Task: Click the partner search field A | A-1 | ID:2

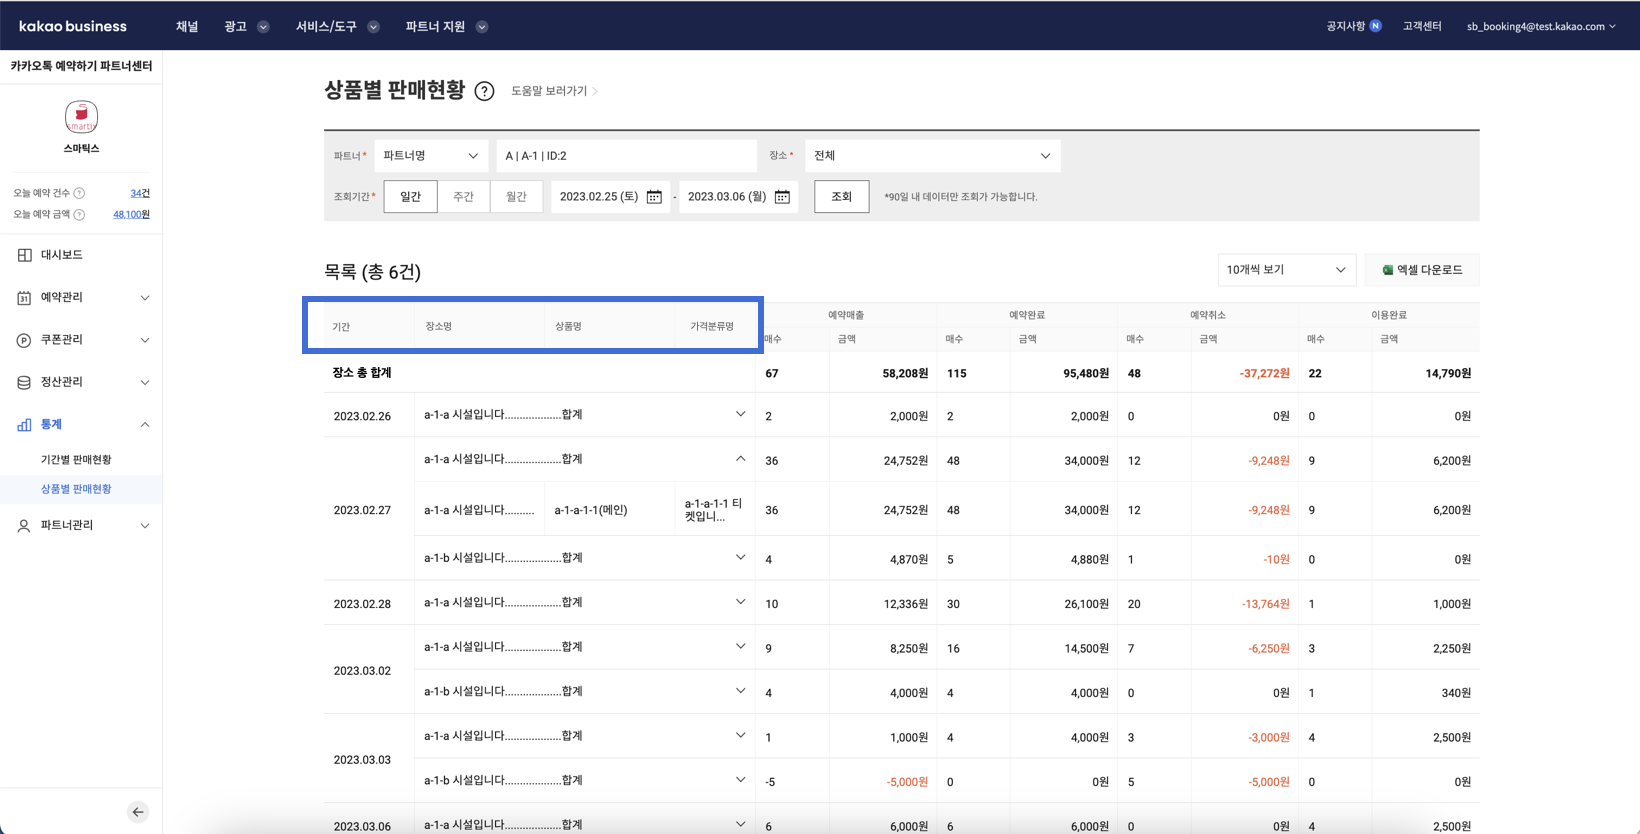Action: pos(625,156)
